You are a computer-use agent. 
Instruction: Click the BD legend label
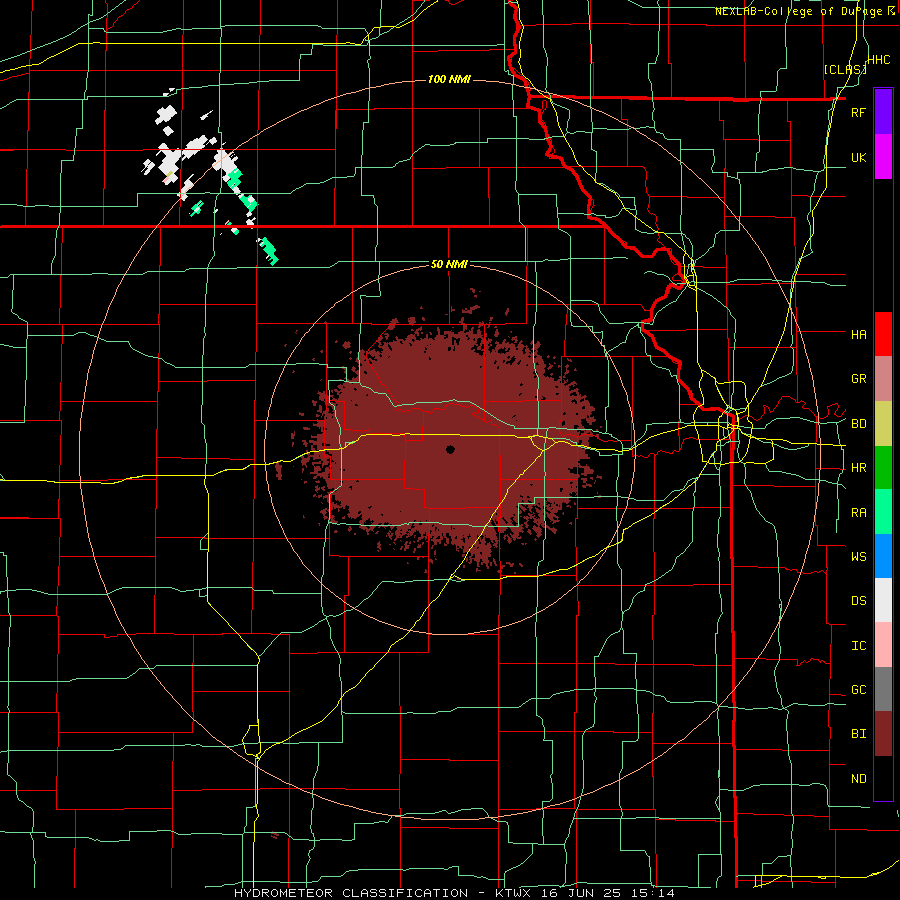[x=859, y=424]
